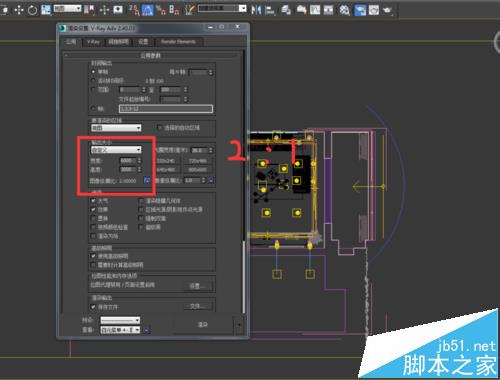500x380 pixels.
Task: Toggle 使用高级照明 checkbox
Action: tap(94, 256)
